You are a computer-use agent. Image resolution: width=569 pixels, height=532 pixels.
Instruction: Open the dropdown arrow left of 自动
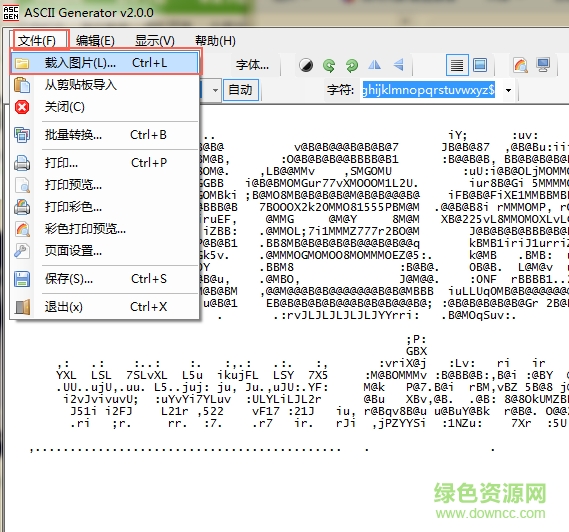[215, 90]
